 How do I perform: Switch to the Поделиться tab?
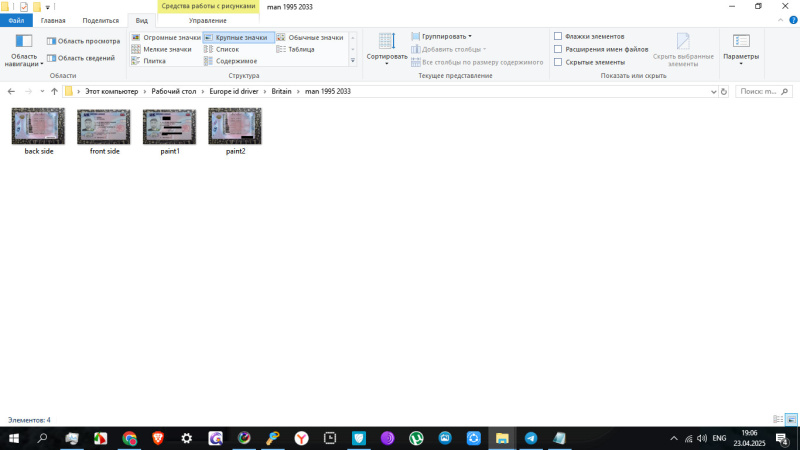[100, 20]
